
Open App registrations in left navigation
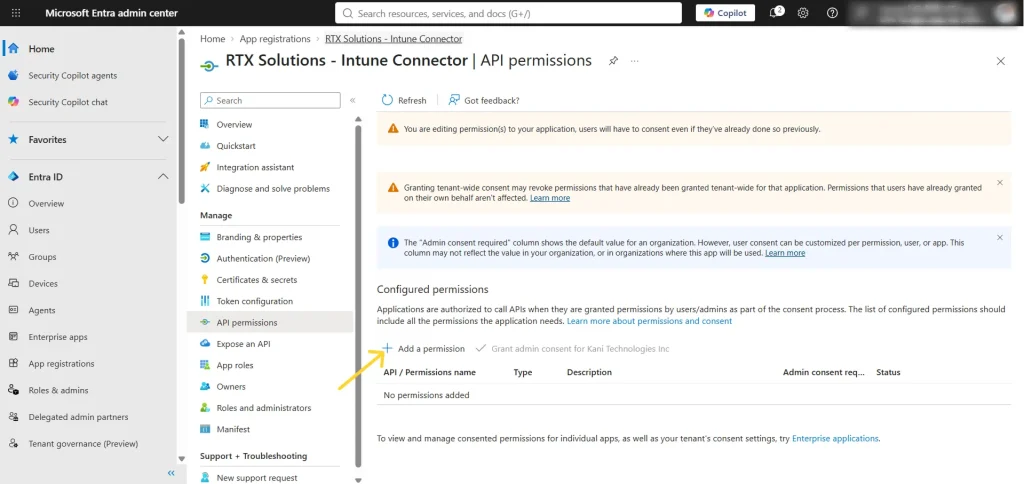(x=61, y=364)
